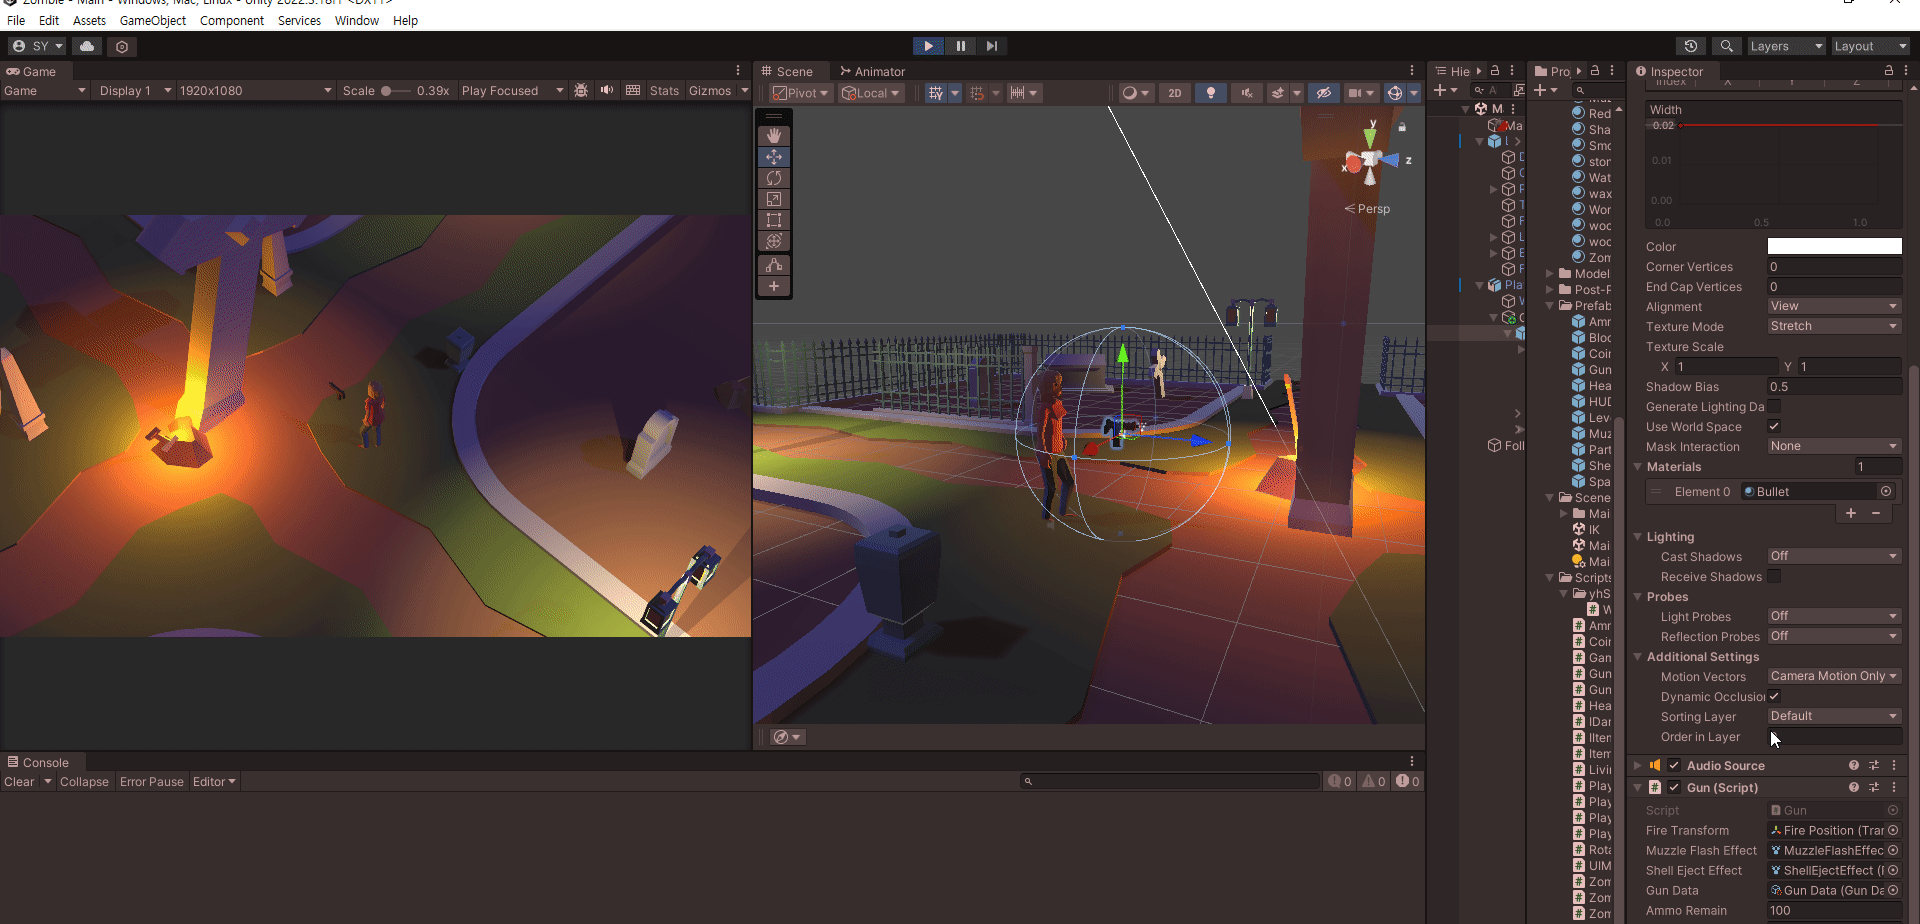Open version control settings icon
The width and height of the screenshot is (1920, 924).
pyautogui.click(x=122, y=46)
